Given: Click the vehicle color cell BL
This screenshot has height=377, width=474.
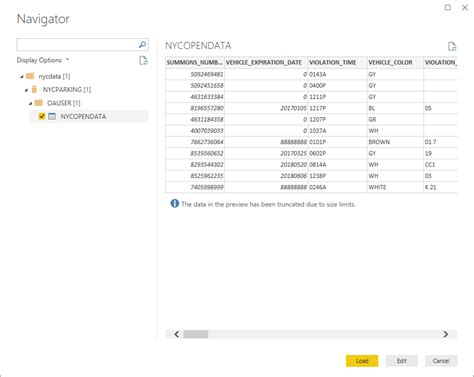Looking at the screenshot, I should pyautogui.click(x=395, y=108).
